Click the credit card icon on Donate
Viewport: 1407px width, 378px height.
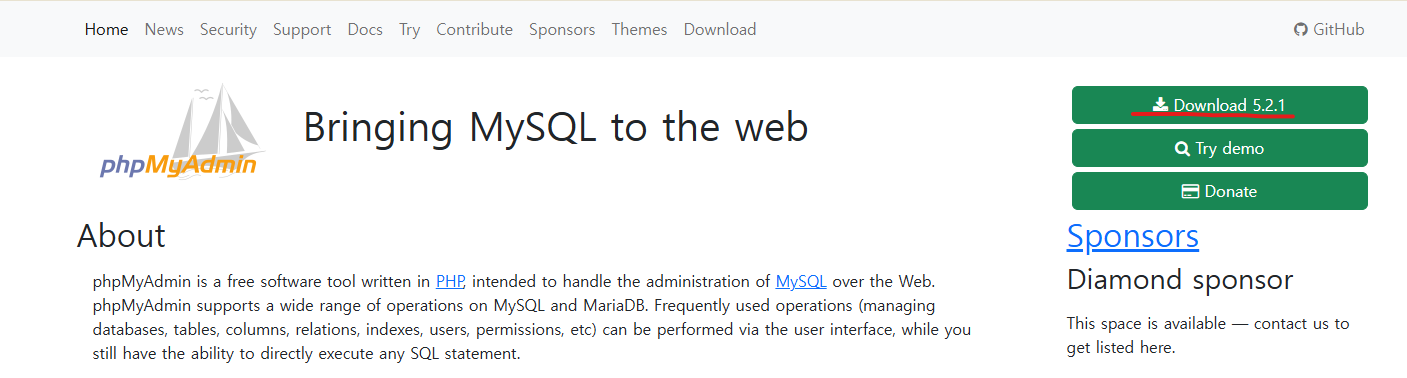(x=1191, y=192)
